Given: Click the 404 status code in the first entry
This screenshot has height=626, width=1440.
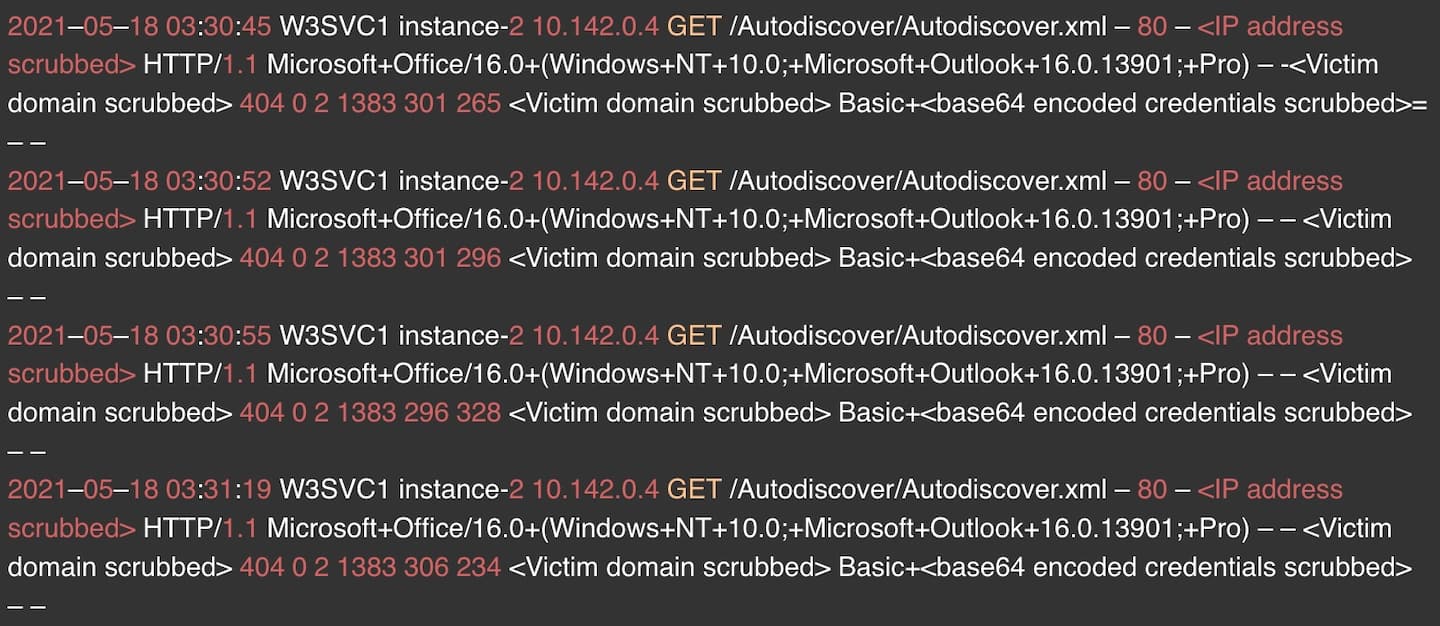Looking at the screenshot, I should [262, 104].
